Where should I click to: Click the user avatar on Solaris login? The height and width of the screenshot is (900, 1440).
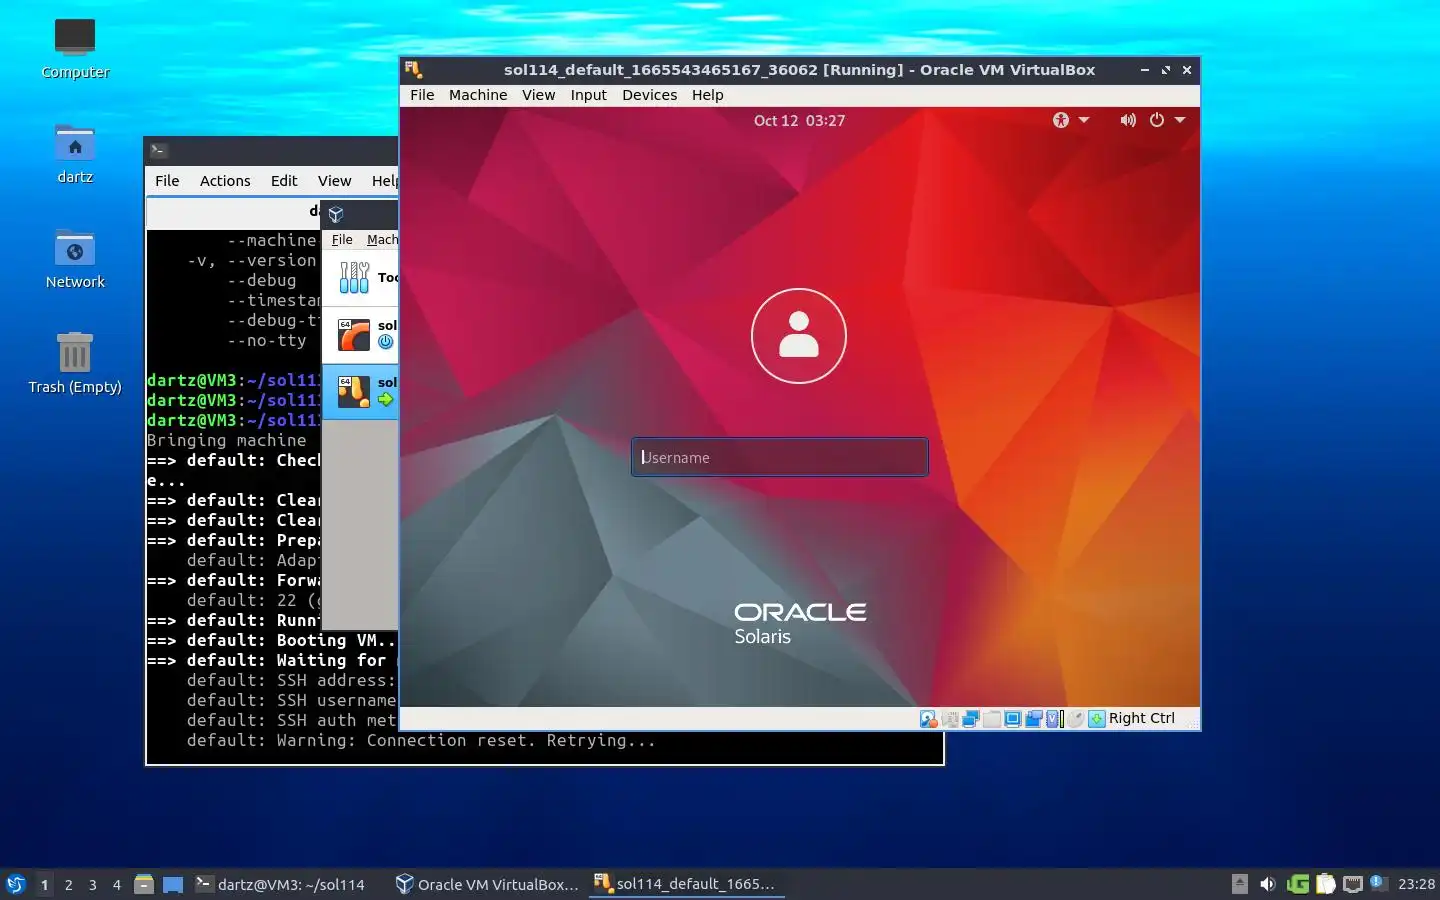tap(799, 336)
